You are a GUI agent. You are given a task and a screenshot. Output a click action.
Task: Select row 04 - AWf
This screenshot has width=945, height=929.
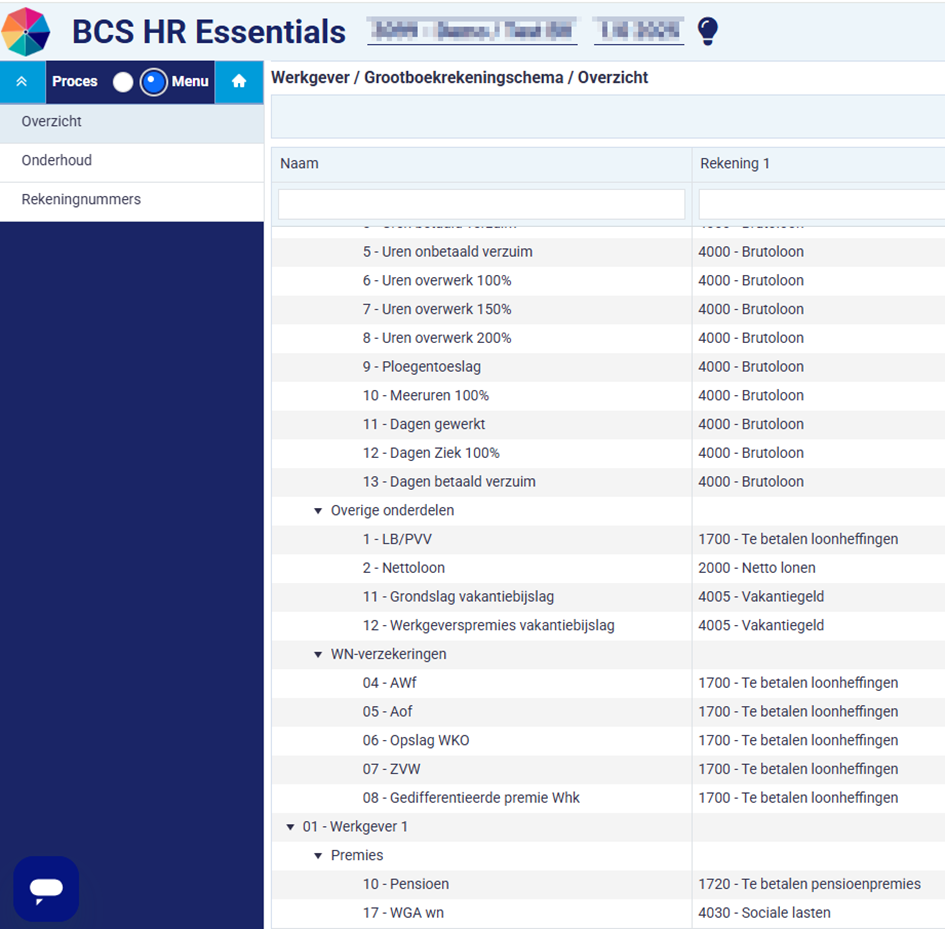(x=608, y=683)
